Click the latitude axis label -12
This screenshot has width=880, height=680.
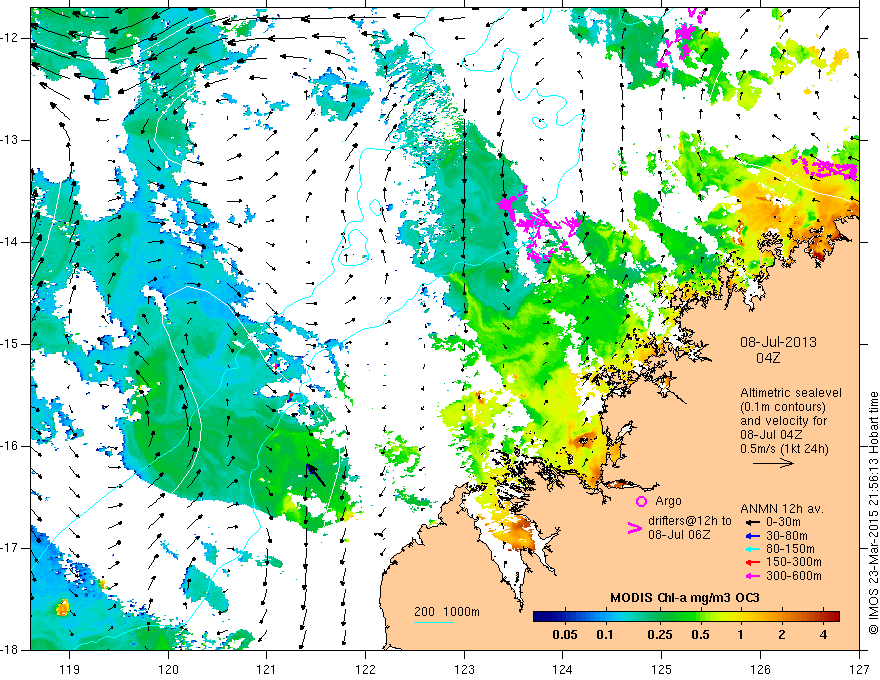pos(10,38)
